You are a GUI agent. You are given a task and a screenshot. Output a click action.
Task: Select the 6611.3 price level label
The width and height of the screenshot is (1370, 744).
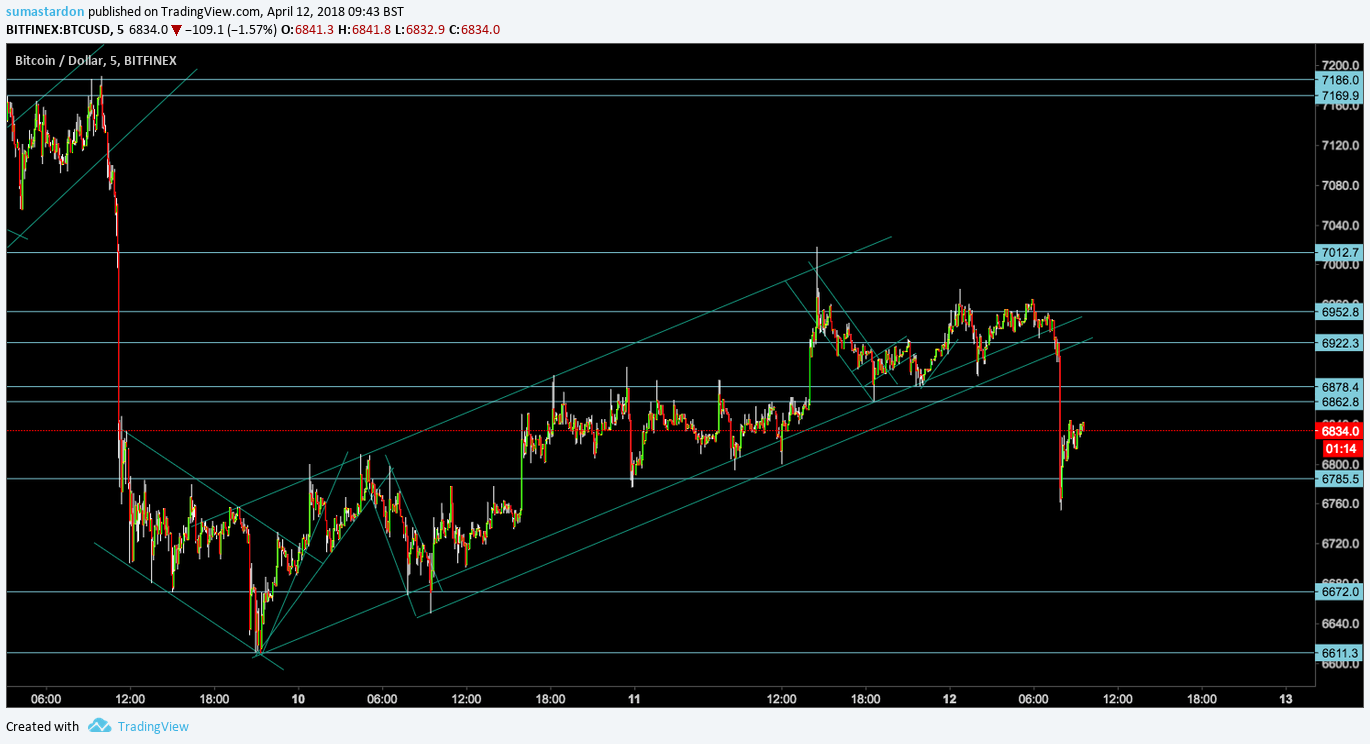pyautogui.click(x=1339, y=652)
